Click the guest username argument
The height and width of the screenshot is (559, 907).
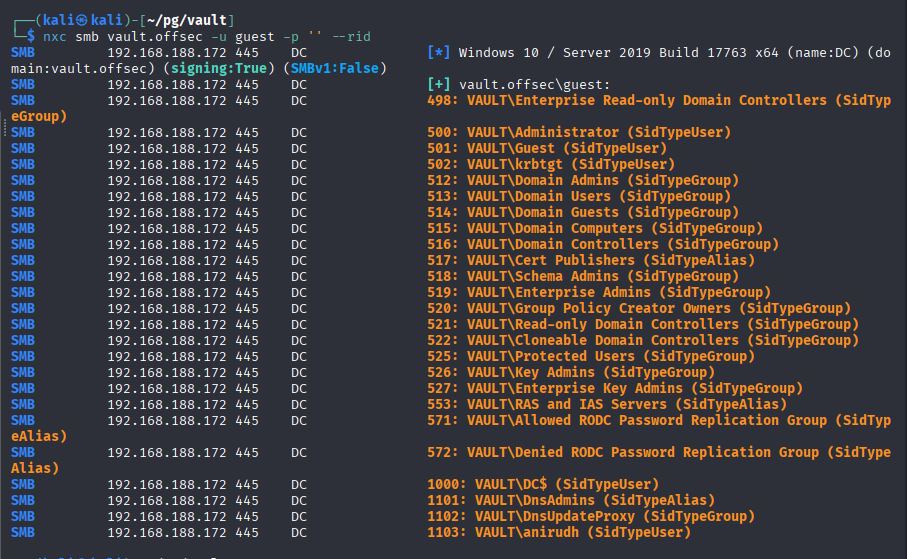pos(255,36)
